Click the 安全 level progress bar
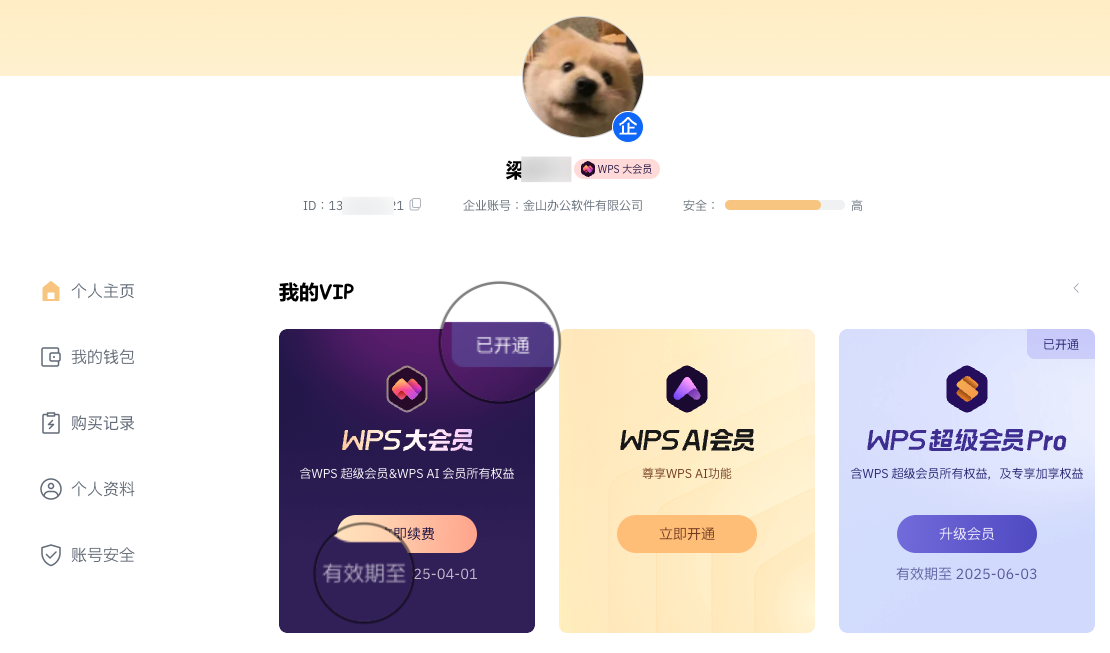The height and width of the screenshot is (653, 1110). (784, 205)
